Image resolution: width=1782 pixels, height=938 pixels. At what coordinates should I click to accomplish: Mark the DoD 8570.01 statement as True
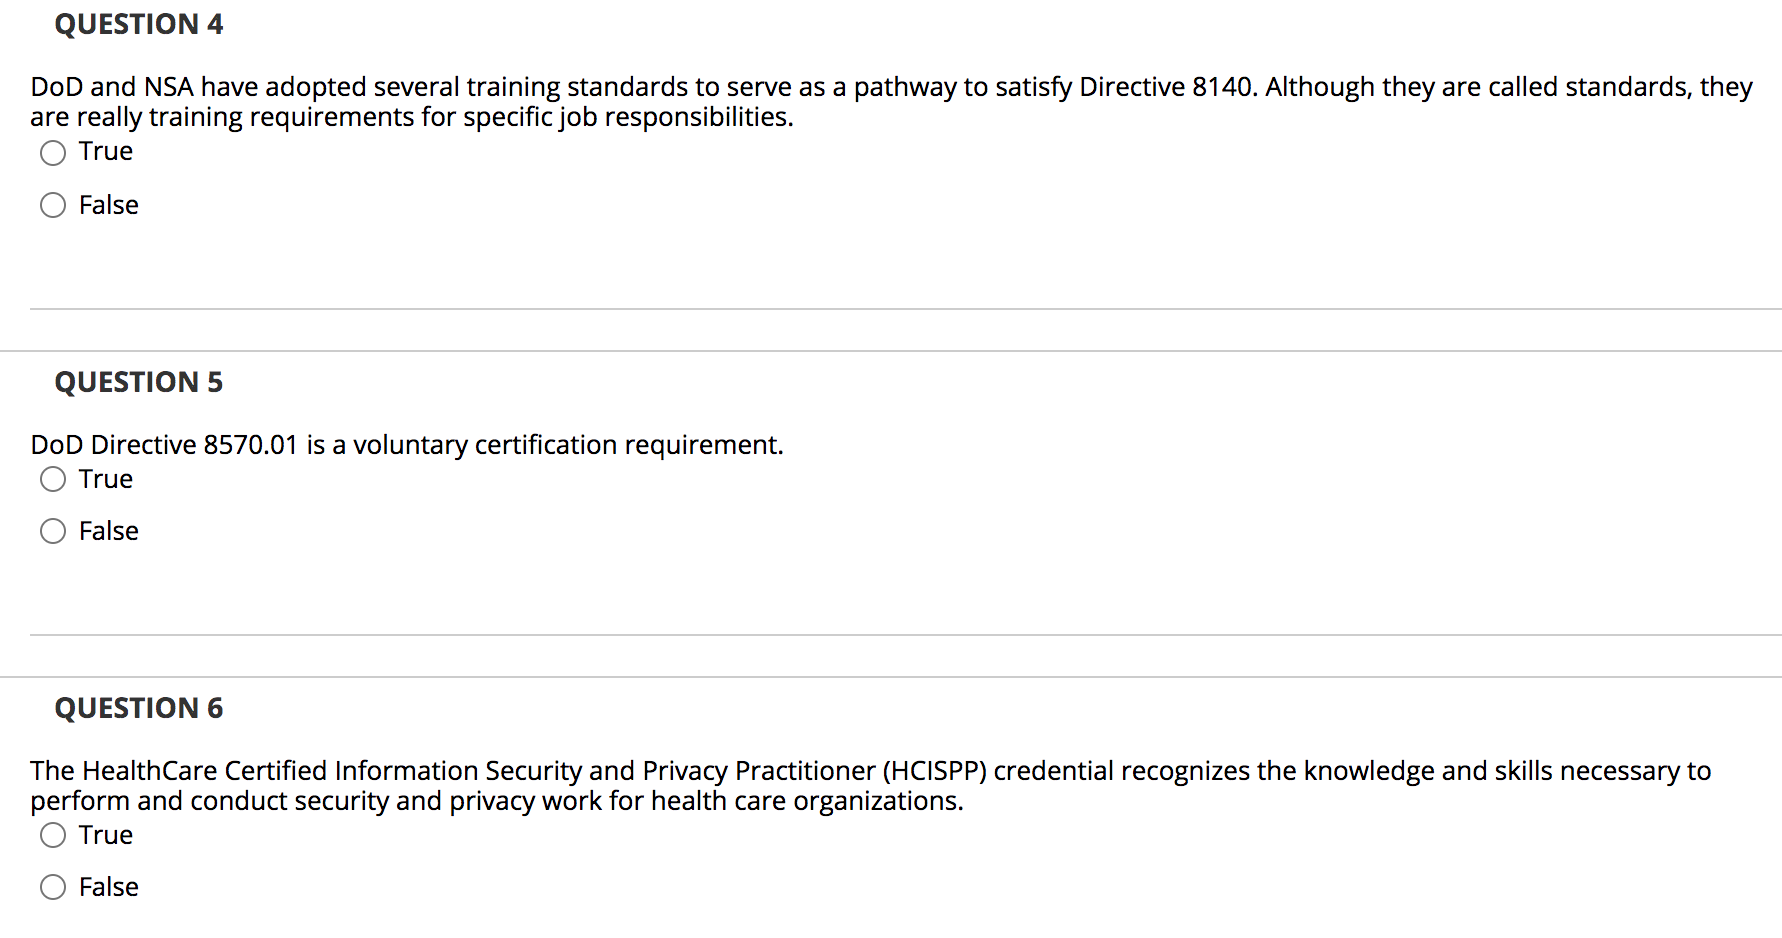(53, 480)
